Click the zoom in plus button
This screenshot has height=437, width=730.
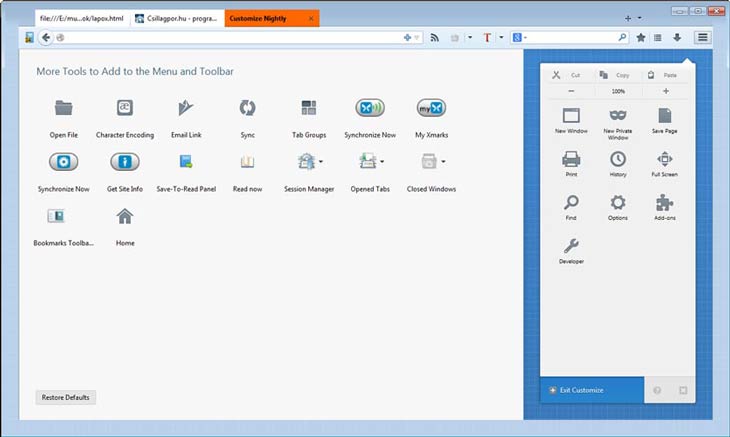[x=665, y=91]
